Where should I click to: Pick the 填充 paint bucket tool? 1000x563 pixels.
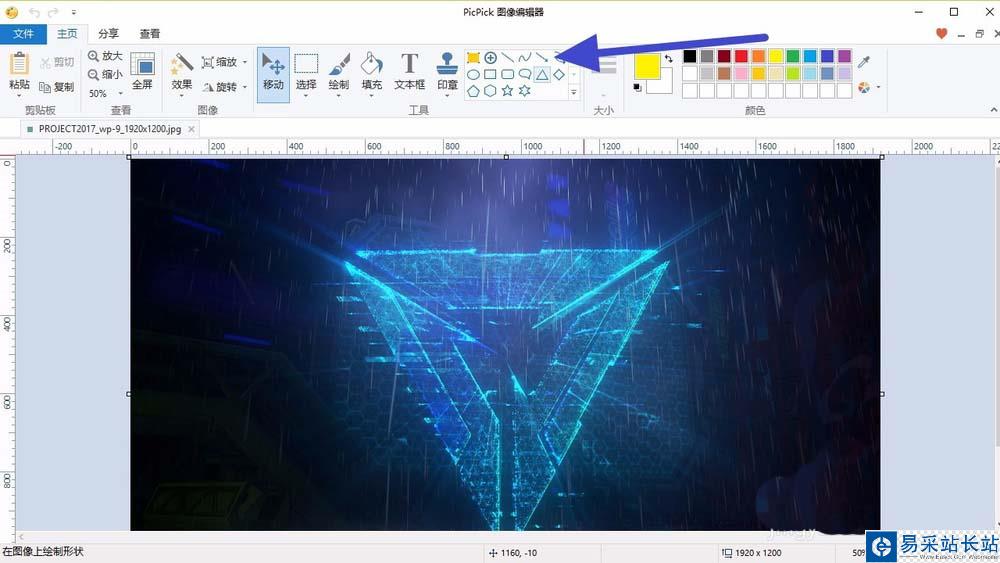click(372, 70)
